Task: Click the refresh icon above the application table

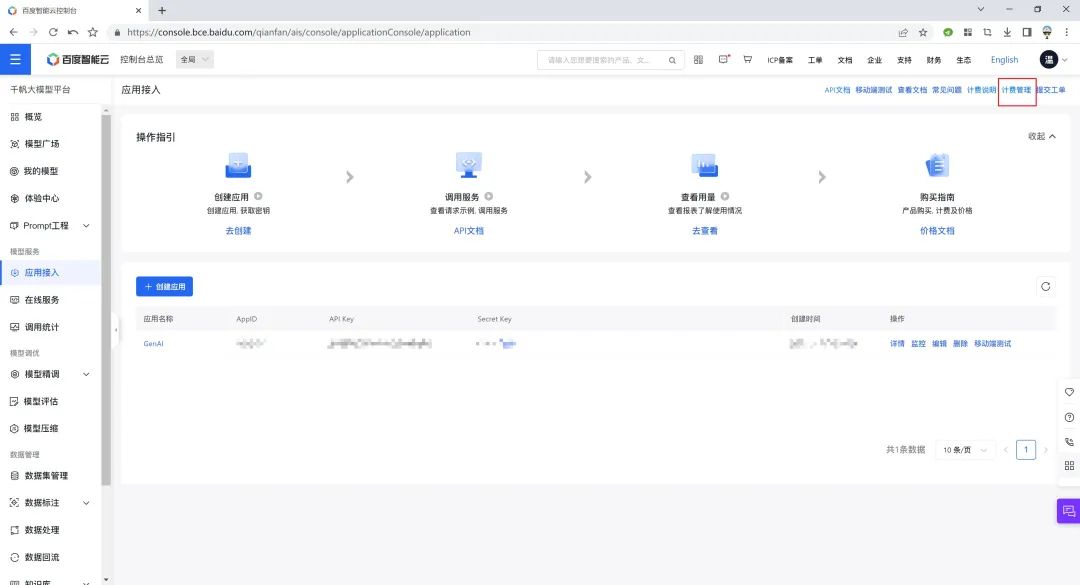Action: [x=1046, y=287]
